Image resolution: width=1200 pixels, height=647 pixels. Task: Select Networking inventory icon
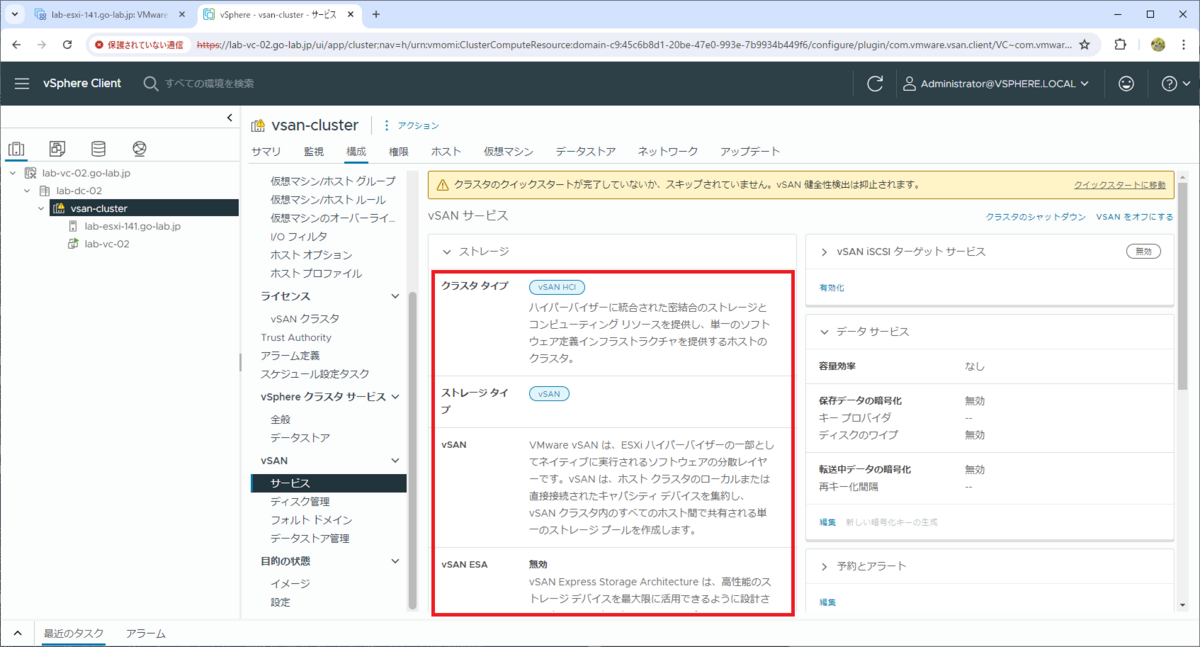pos(139,149)
